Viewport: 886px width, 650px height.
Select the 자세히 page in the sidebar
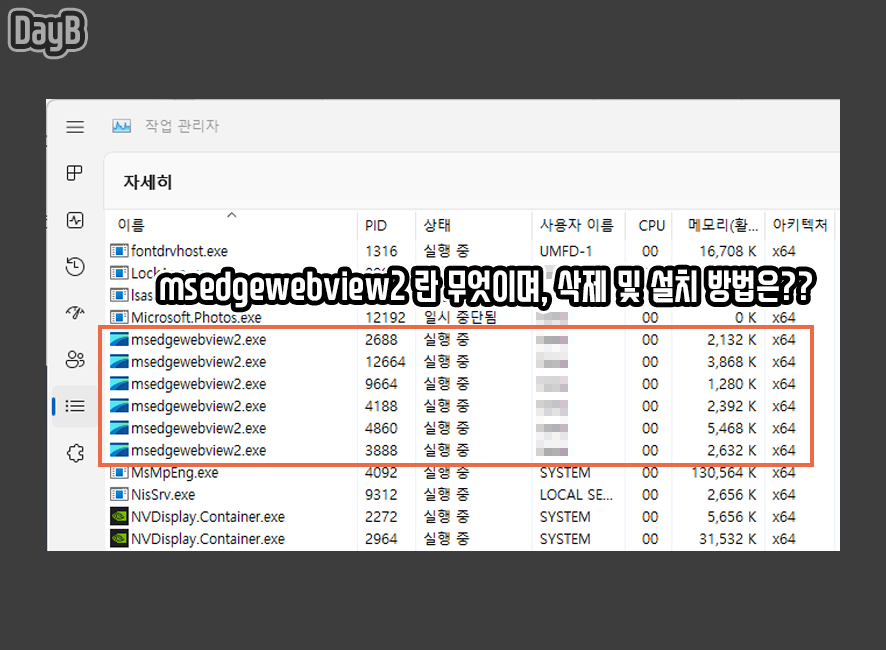pyautogui.click(x=74, y=406)
